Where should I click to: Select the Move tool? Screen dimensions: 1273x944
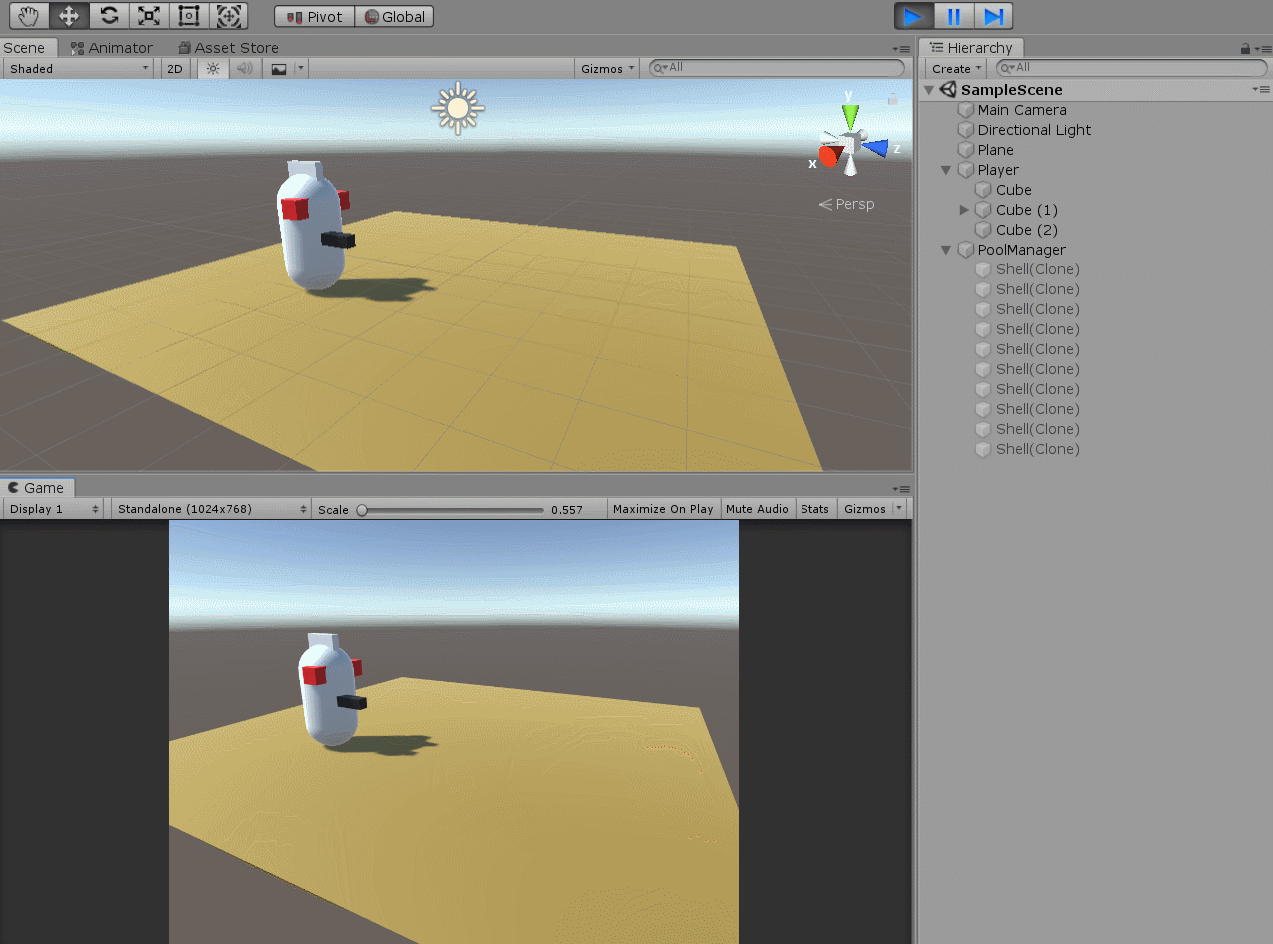(68, 15)
